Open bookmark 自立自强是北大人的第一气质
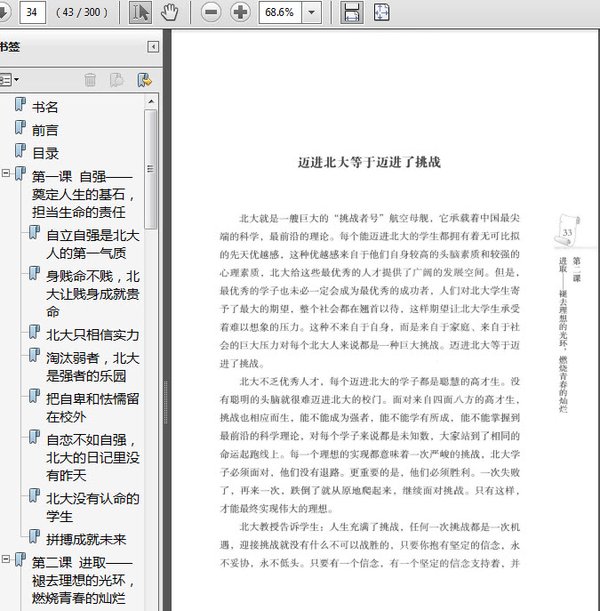Viewport: 600px width, 611px height. click(93, 244)
